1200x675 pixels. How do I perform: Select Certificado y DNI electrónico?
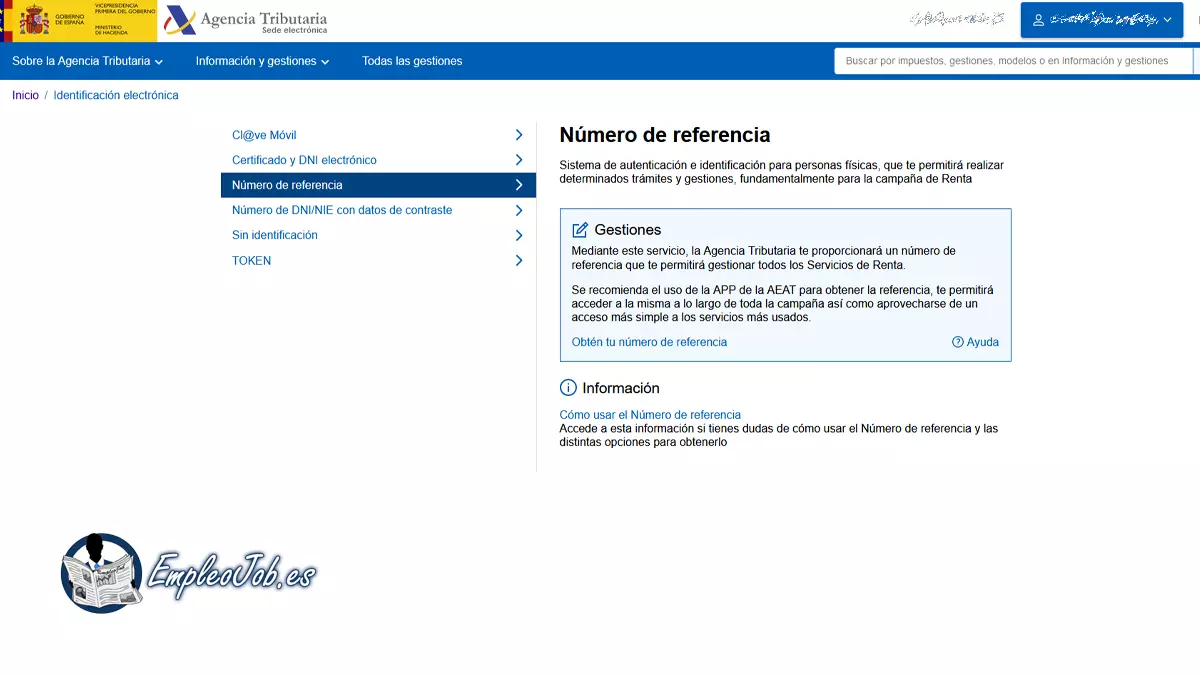tap(378, 160)
